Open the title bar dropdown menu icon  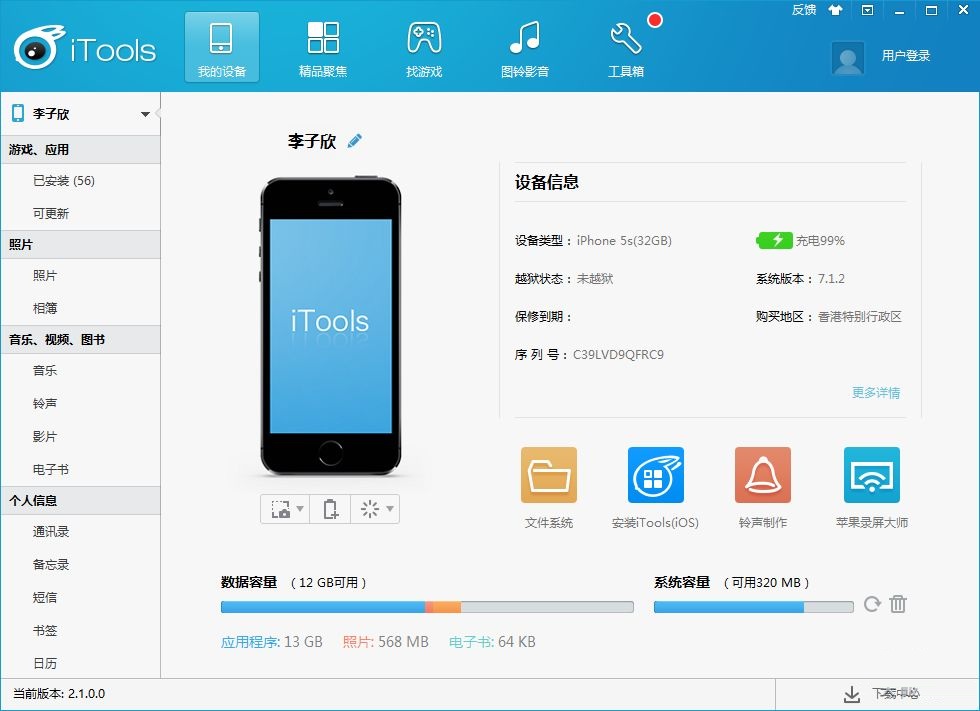868,10
